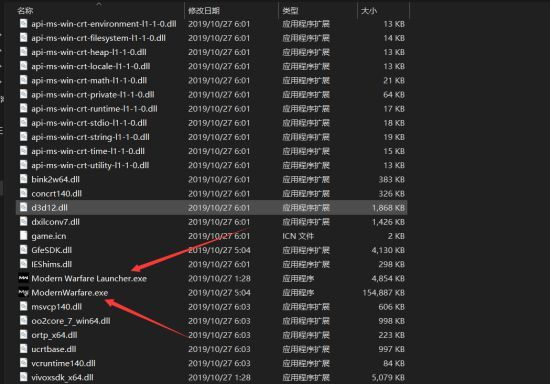Select the api-ms-win-crt-environment-l1-1-0.dll file name
Viewport: 550px width, 384px height.
(104, 24)
